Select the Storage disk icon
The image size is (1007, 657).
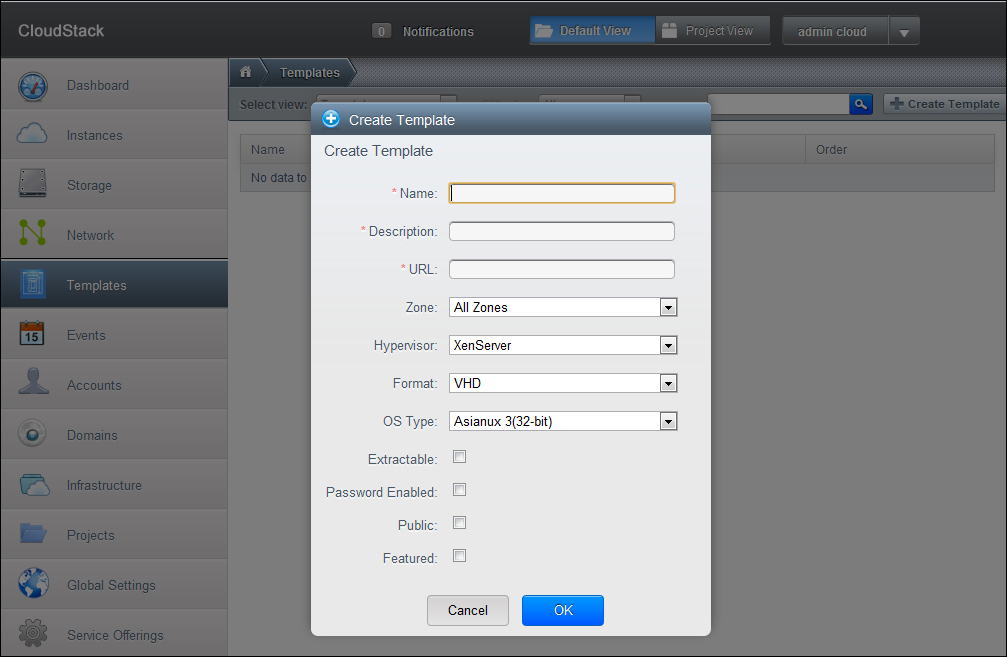coord(33,185)
